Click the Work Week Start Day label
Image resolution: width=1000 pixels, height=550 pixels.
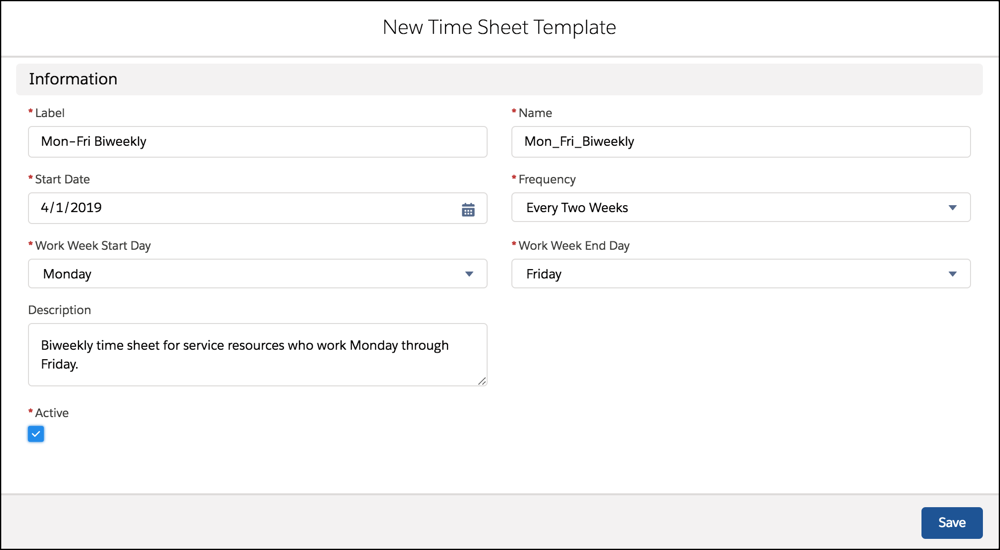tap(92, 246)
